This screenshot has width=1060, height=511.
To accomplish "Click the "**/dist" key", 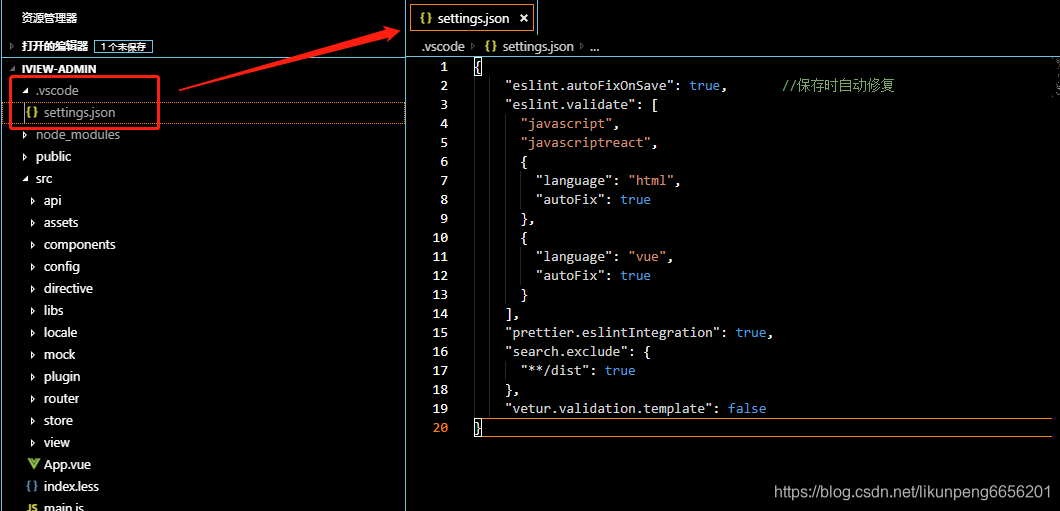I will [x=555, y=370].
